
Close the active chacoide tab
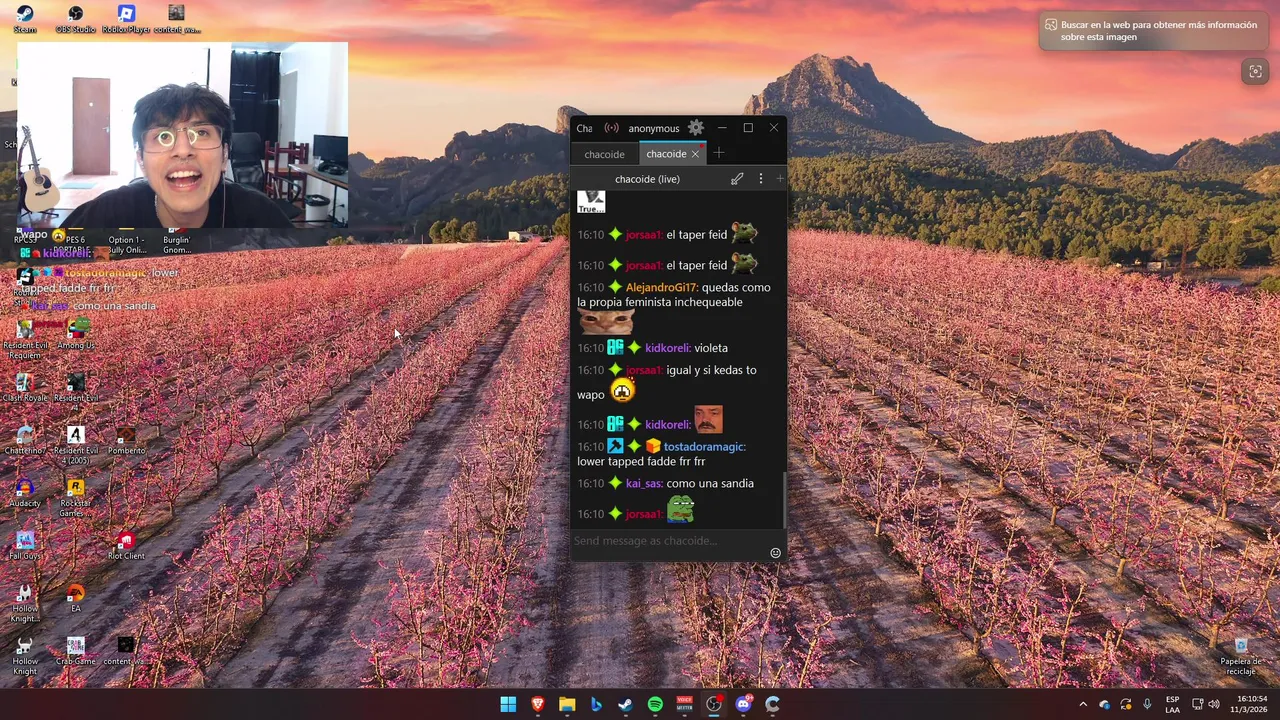(x=695, y=154)
